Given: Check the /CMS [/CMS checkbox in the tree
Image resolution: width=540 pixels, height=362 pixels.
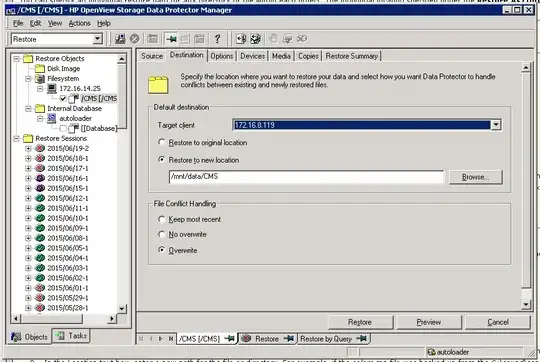Looking at the screenshot, I should [x=63, y=99].
